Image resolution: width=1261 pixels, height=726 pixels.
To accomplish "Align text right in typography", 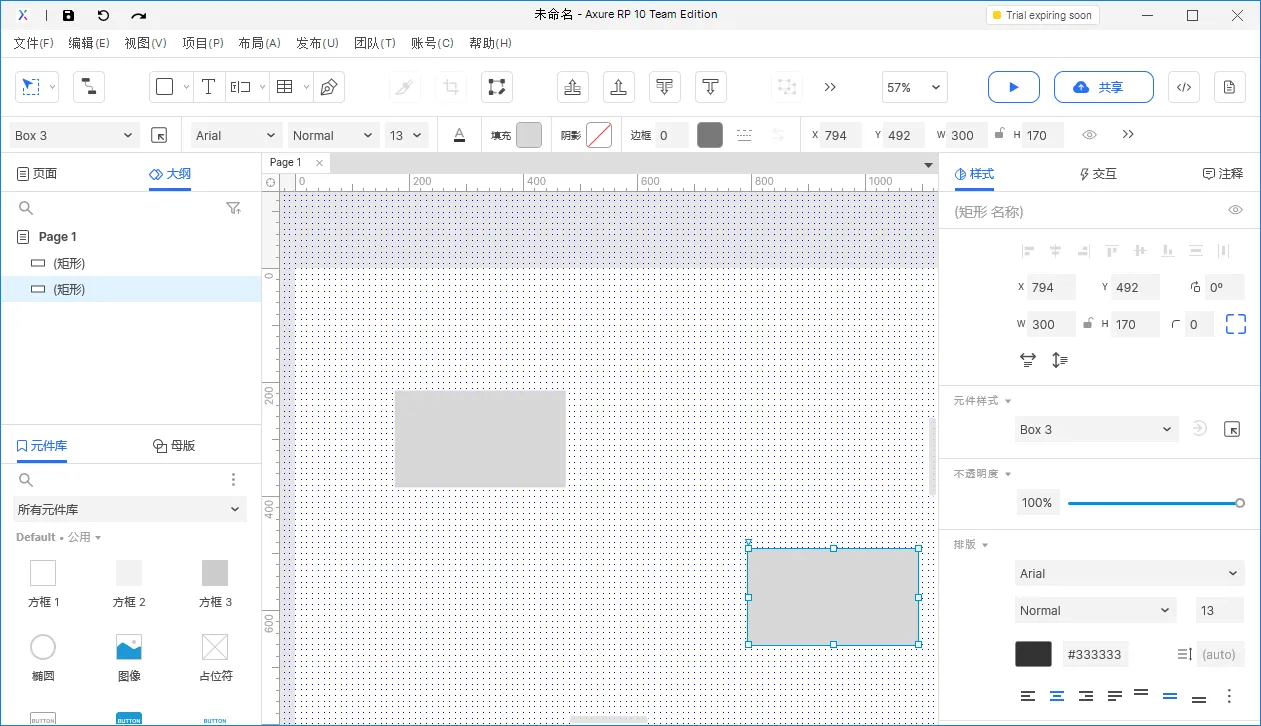I will click(1086, 696).
